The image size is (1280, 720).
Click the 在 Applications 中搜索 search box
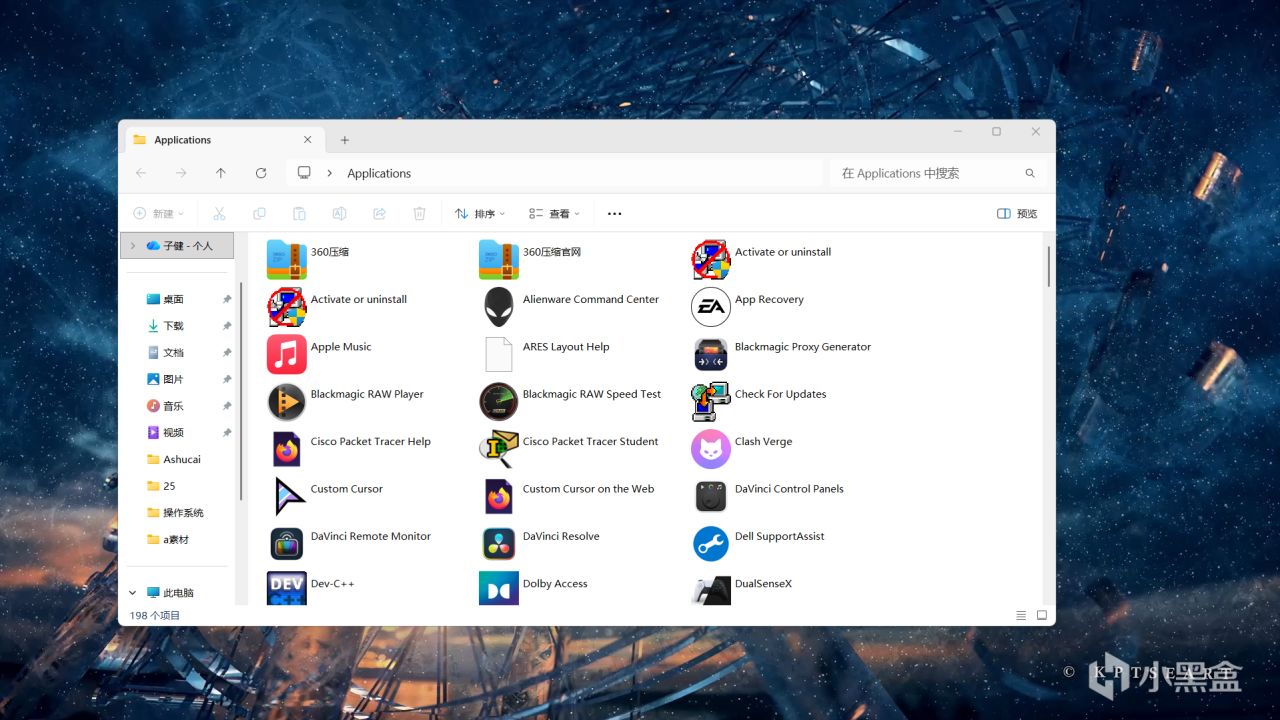(938, 173)
